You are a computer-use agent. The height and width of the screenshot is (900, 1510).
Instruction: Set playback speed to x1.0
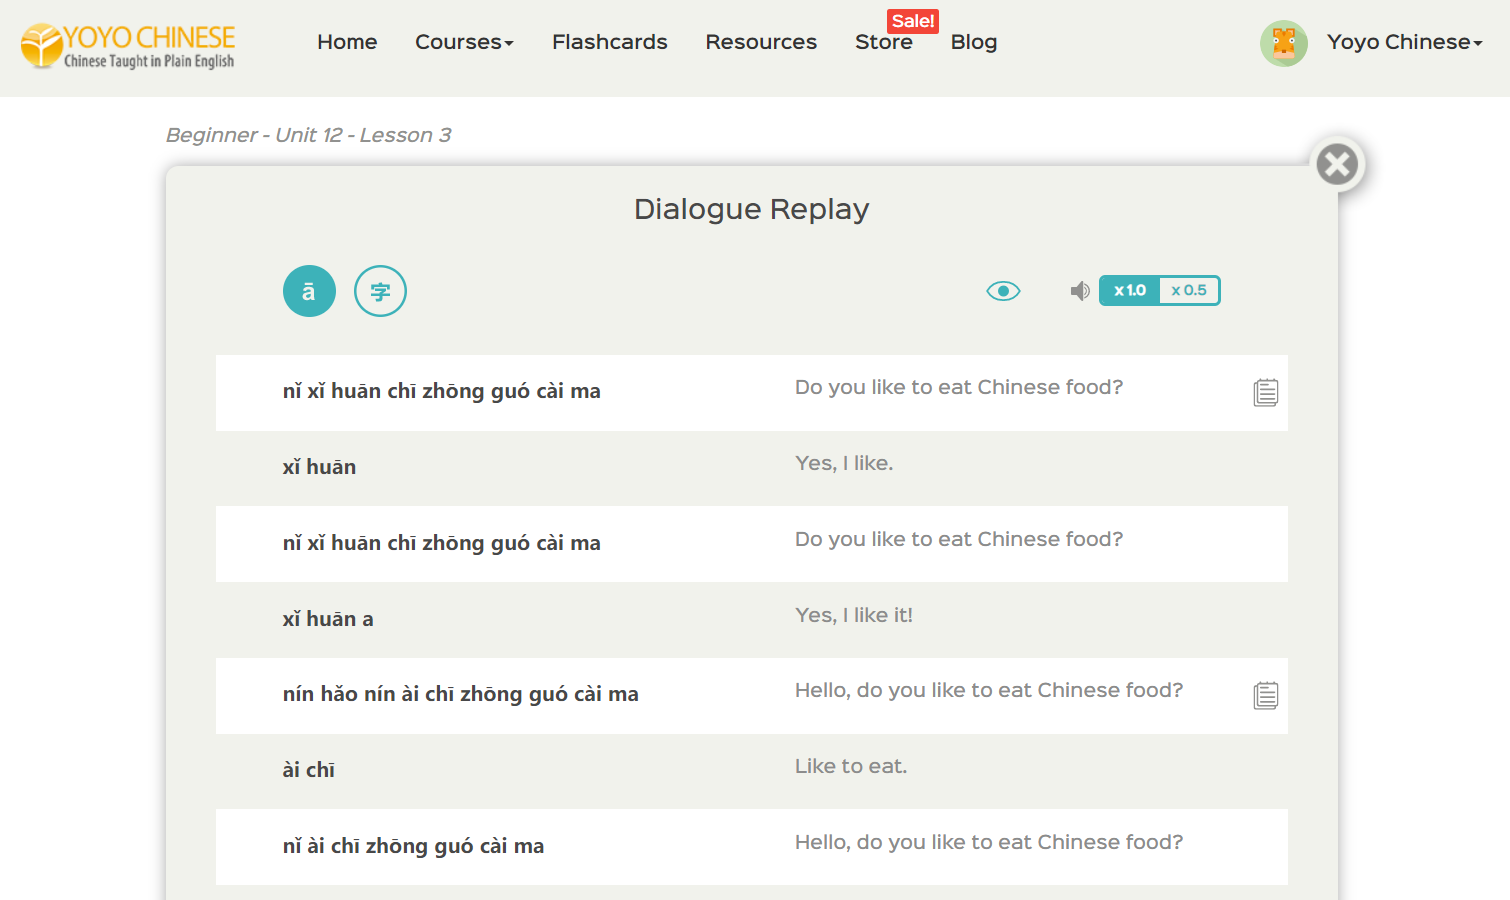click(x=1130, y=291)
